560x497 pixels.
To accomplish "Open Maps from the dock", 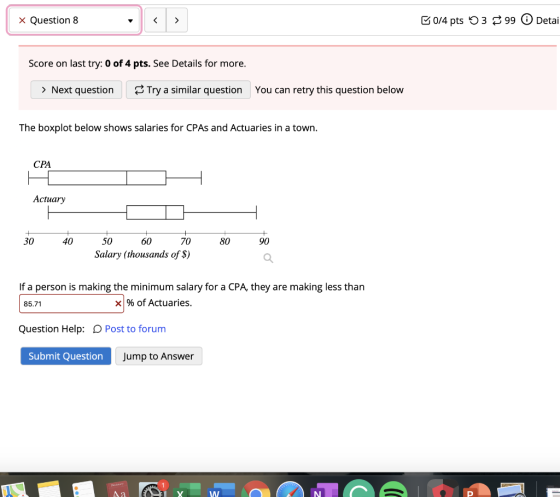I will (14, 489).
